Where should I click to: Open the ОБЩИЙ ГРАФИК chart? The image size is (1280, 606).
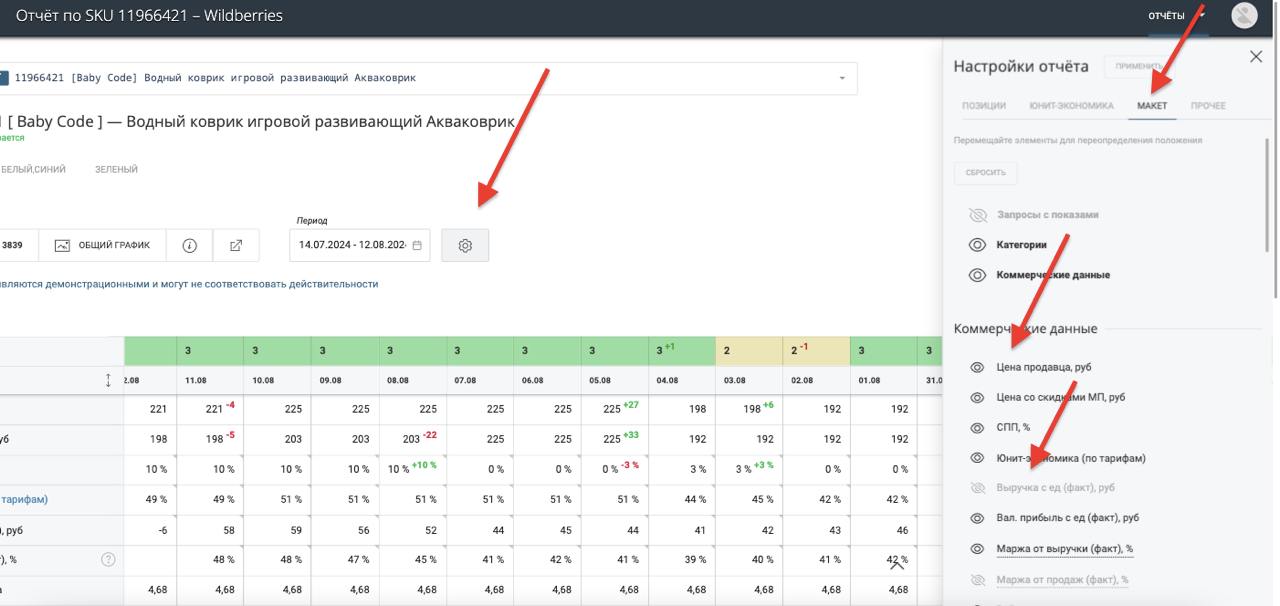(x=102, y=245)
